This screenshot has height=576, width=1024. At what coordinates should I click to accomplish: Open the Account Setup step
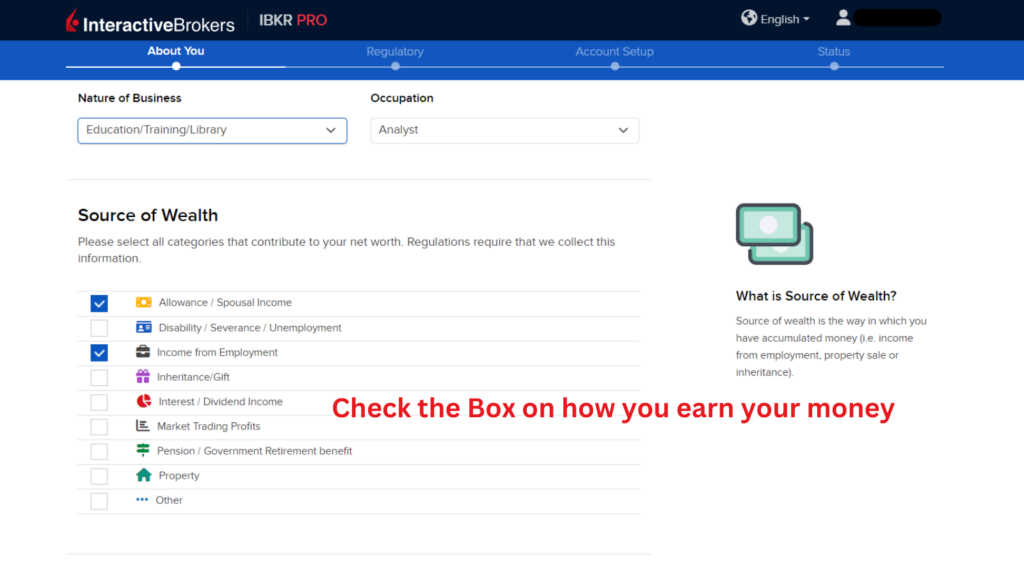(x=614, y=51)
